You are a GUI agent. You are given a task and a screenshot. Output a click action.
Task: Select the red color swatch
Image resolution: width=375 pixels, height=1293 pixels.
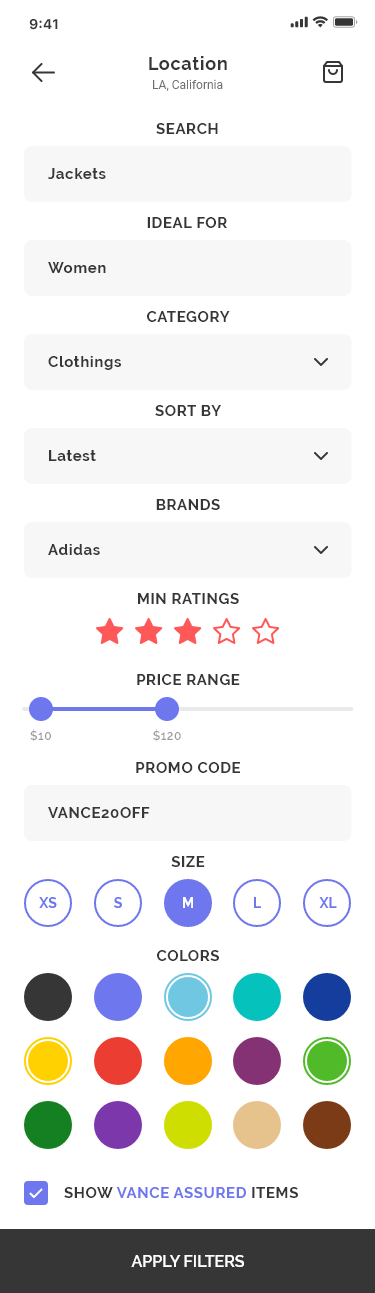118,1060
